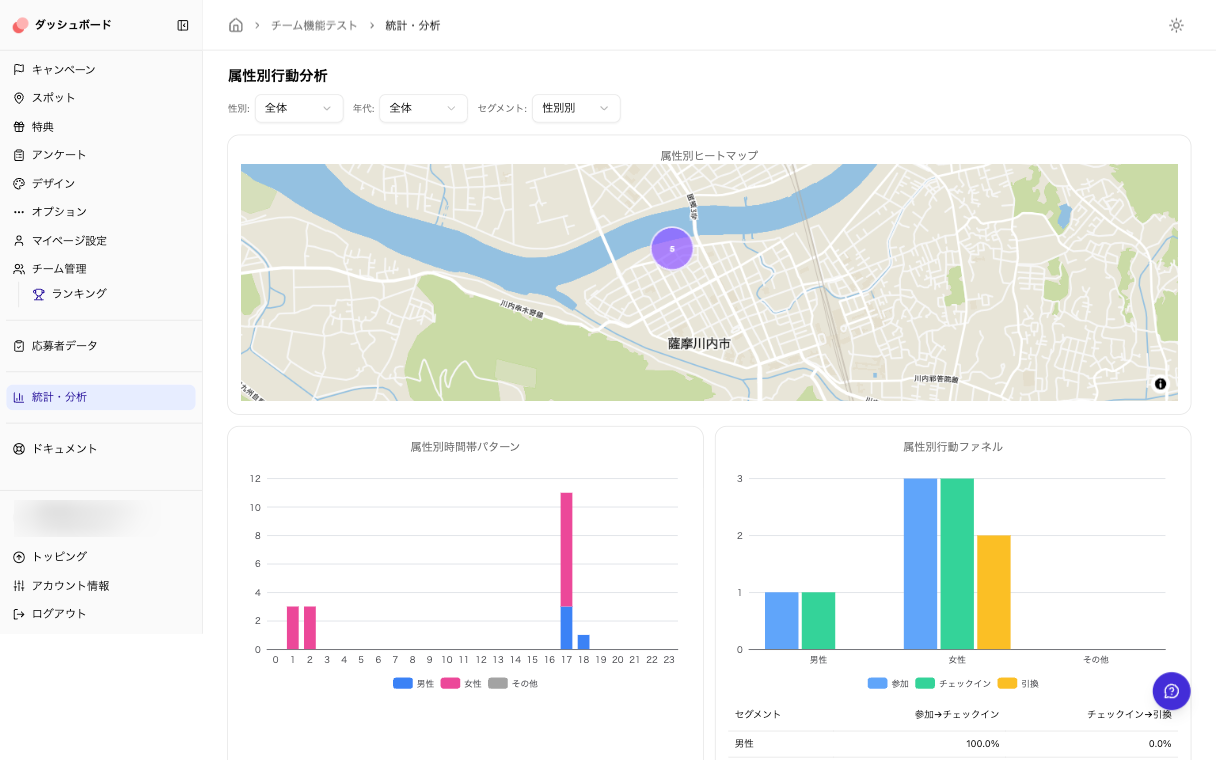Screen dimensions: 1216x760
Task: Expand the 年代 dropdown
Action: point(422,108)
